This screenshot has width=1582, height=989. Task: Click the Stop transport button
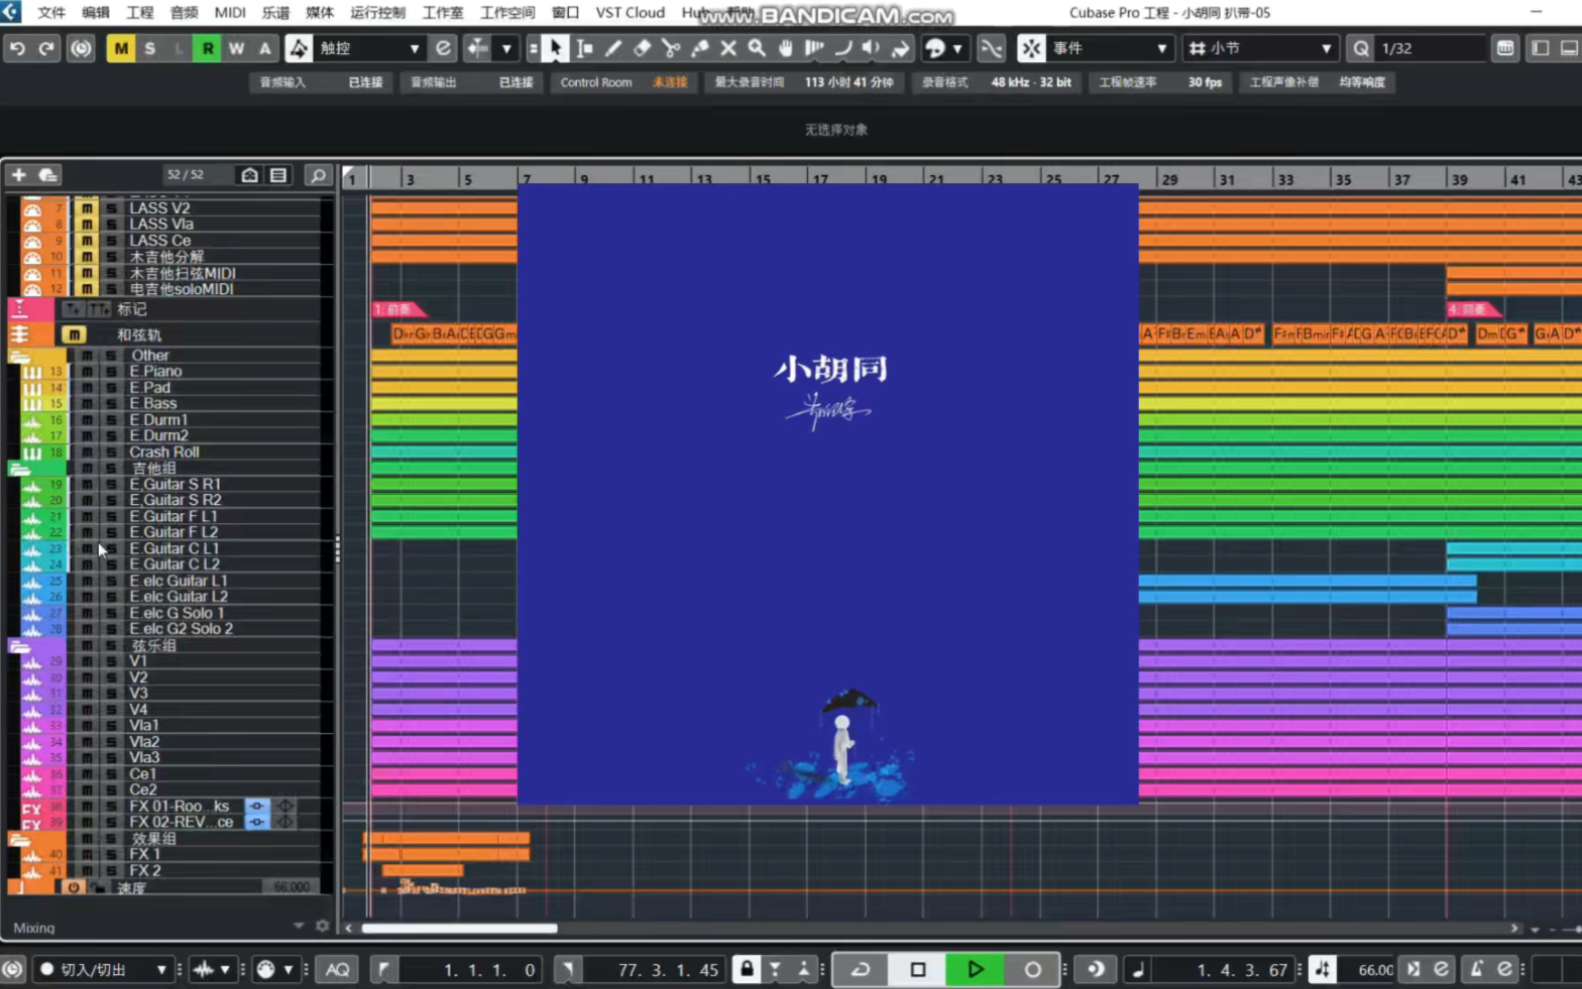(x=918, y=968)
